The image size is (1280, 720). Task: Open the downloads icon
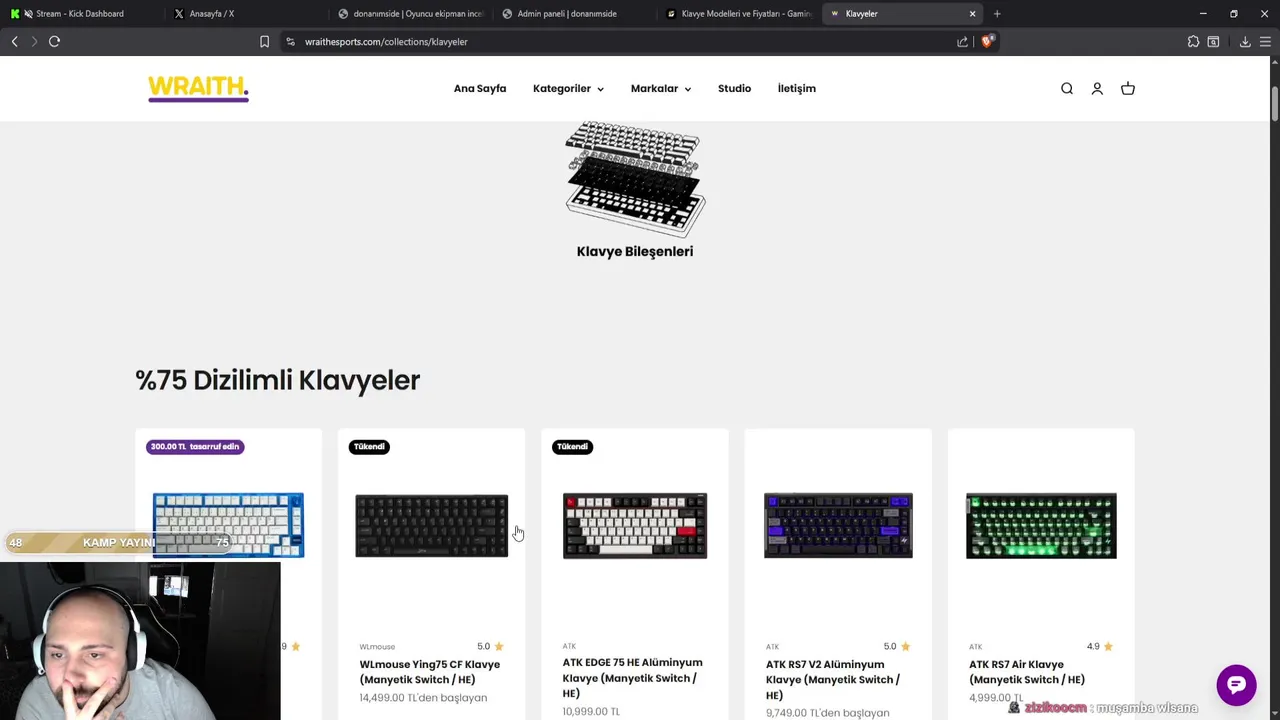coord(1245,42)
